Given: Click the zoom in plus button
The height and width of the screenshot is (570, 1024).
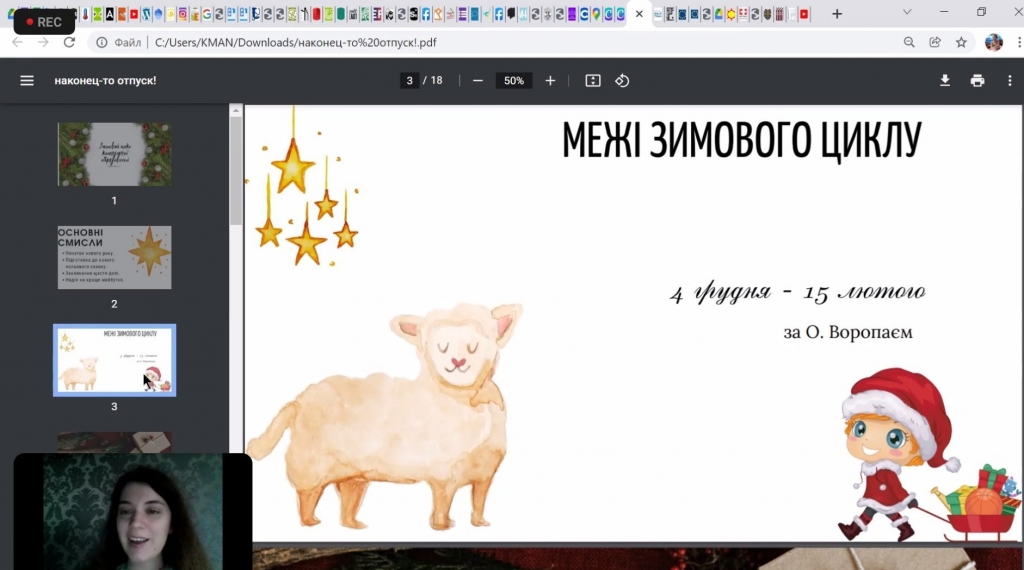Looking at the screenshot, I should [x=550, y=81].
